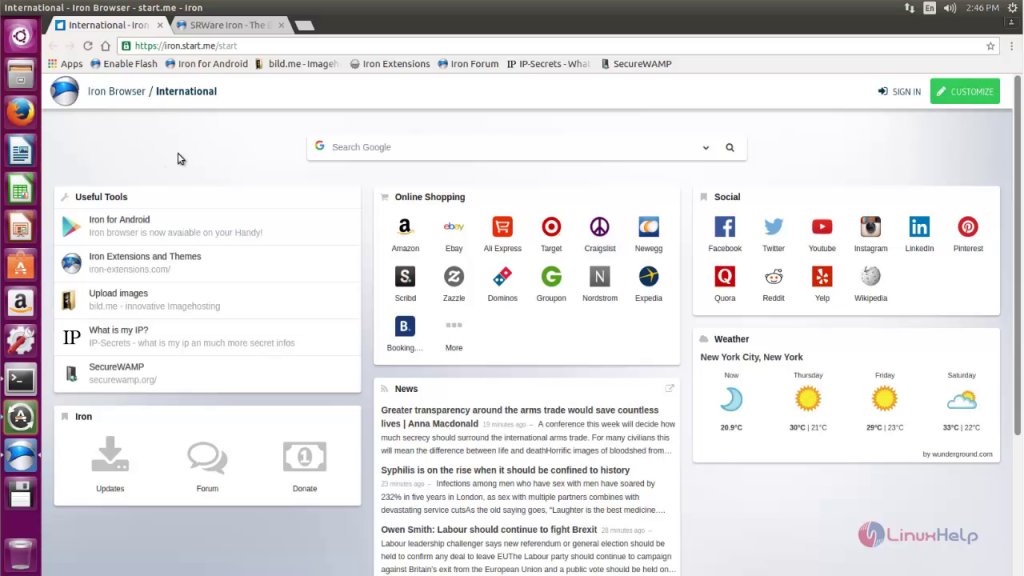The width and height of the screenshot is (1024, 576).
Task: Open the Scribd icon
Action: [405, 277]
